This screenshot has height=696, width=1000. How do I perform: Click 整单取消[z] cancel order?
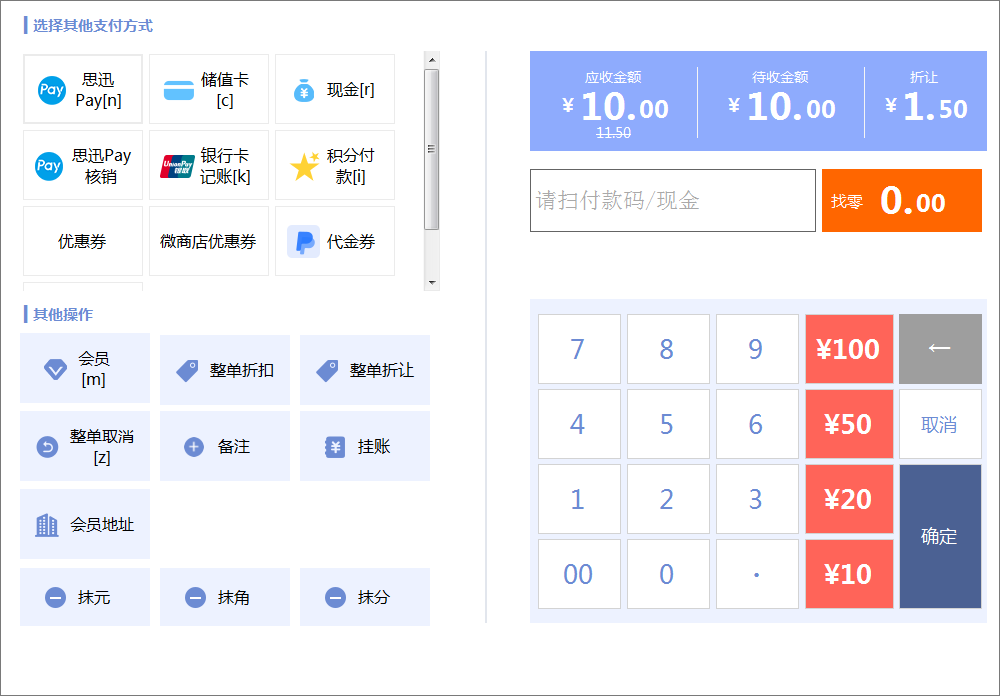(x=85, y=446)
